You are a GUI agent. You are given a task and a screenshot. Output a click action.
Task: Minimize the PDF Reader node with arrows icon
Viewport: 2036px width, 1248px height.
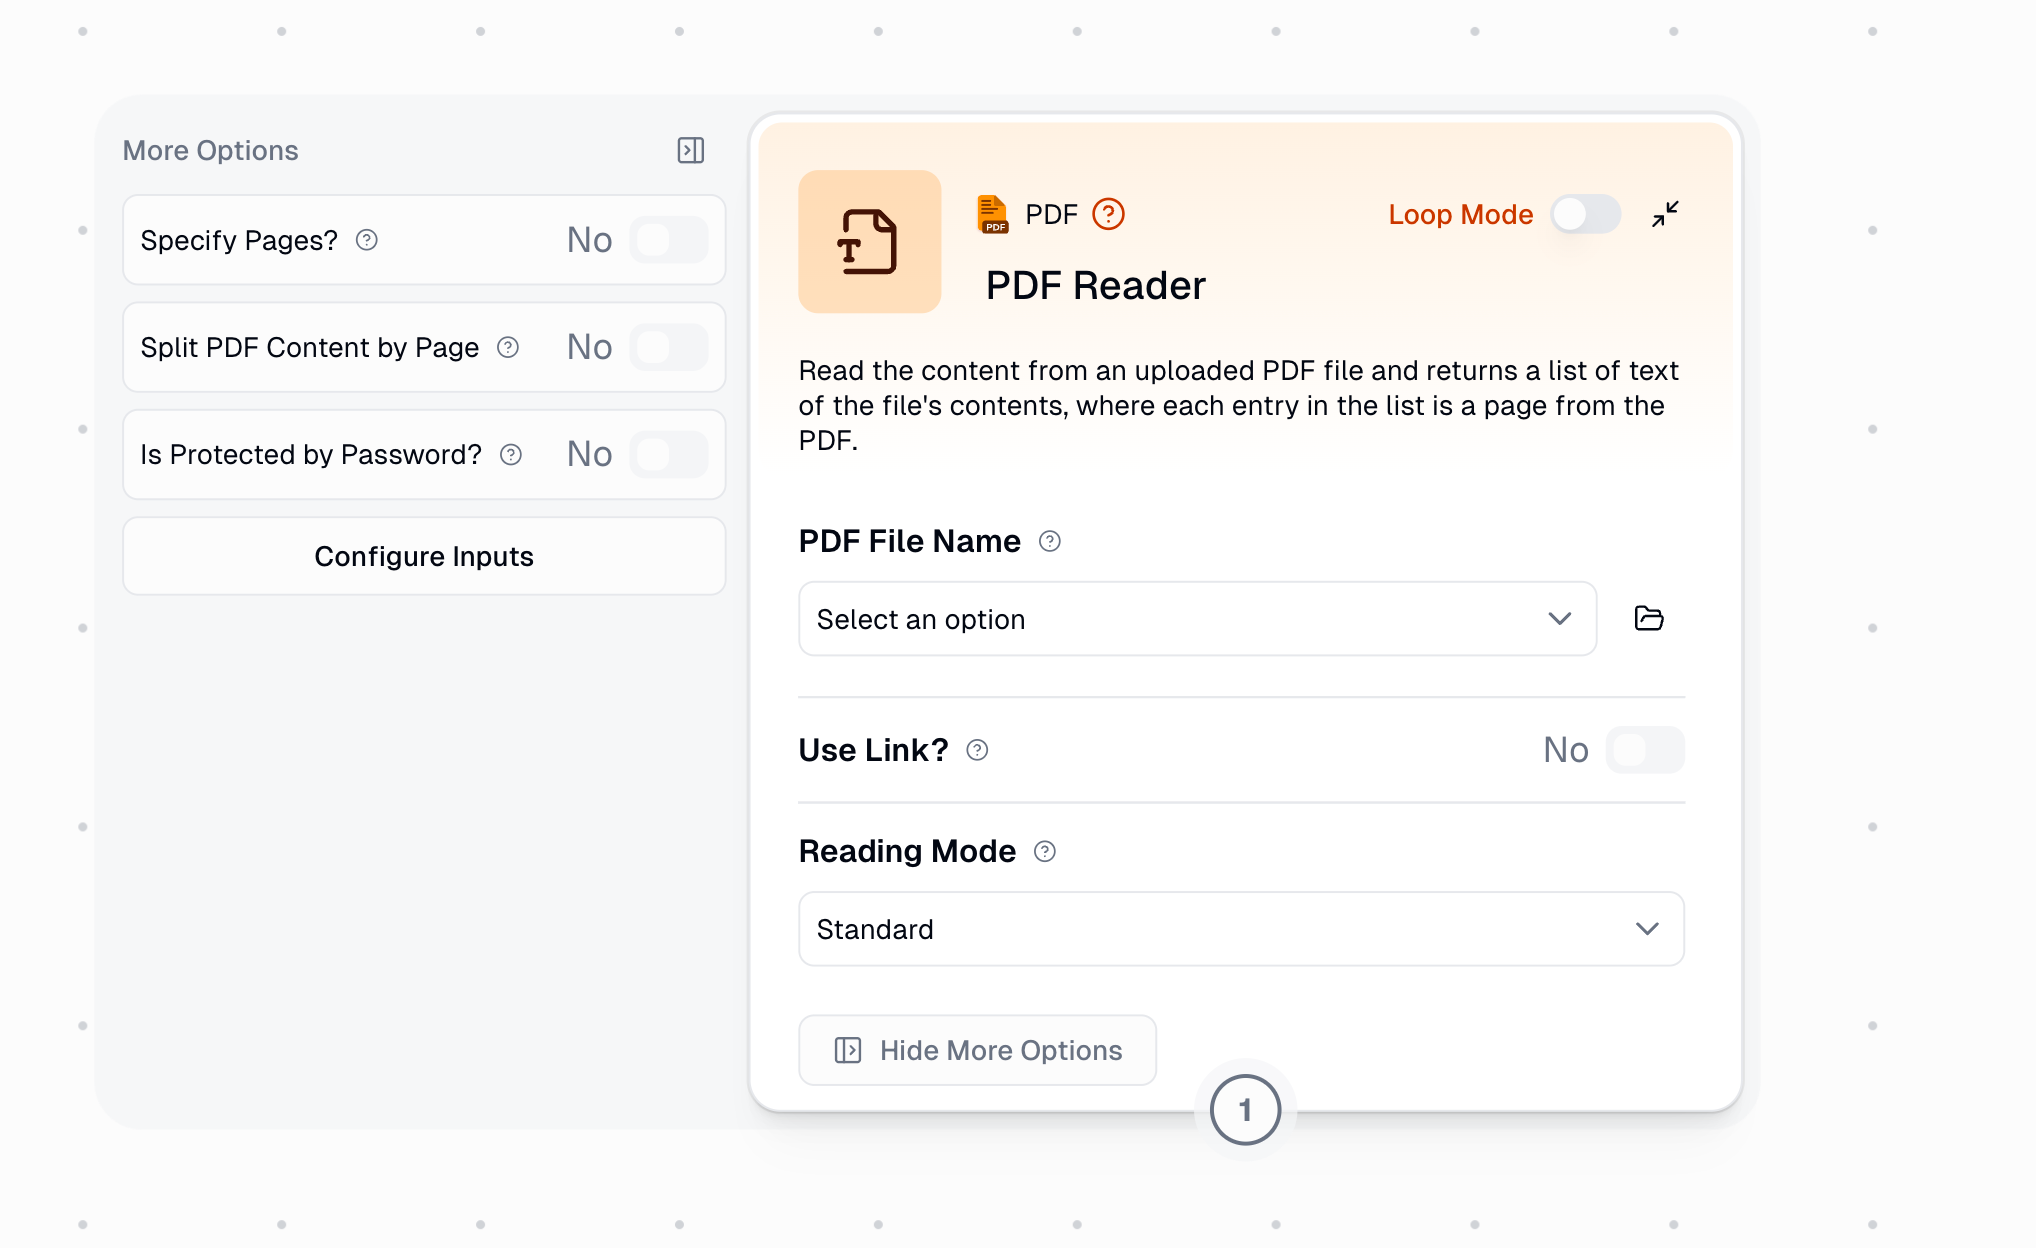click(1665, 214)
